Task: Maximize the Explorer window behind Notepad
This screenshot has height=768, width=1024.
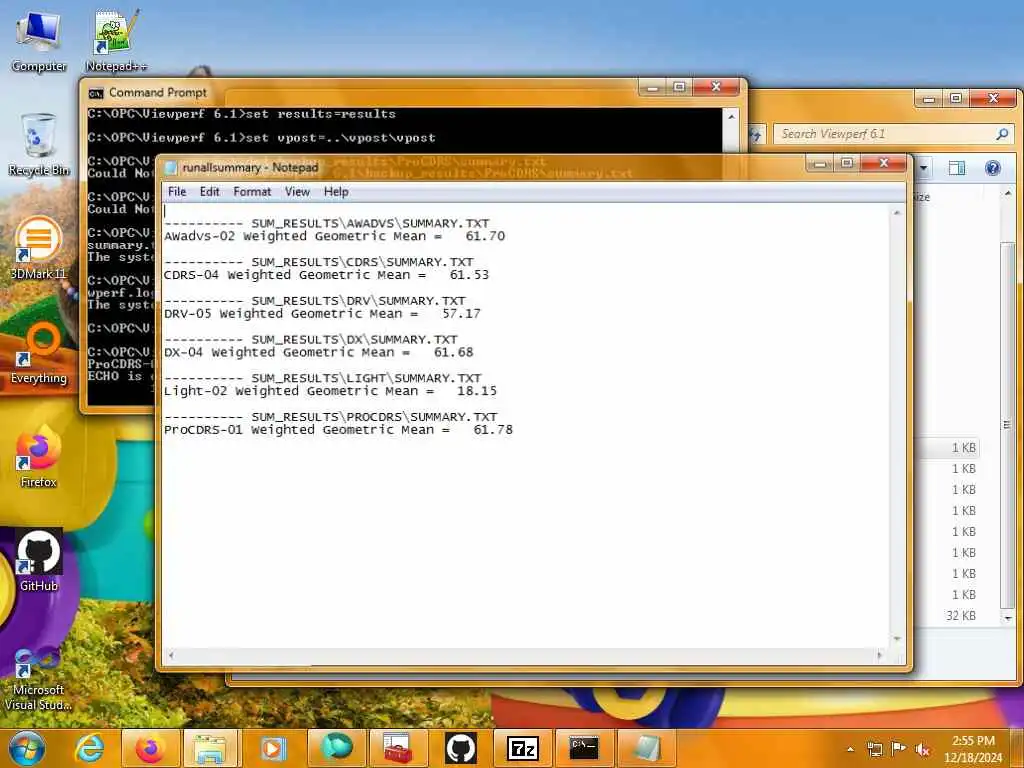Action: click(x=955, y=99)
